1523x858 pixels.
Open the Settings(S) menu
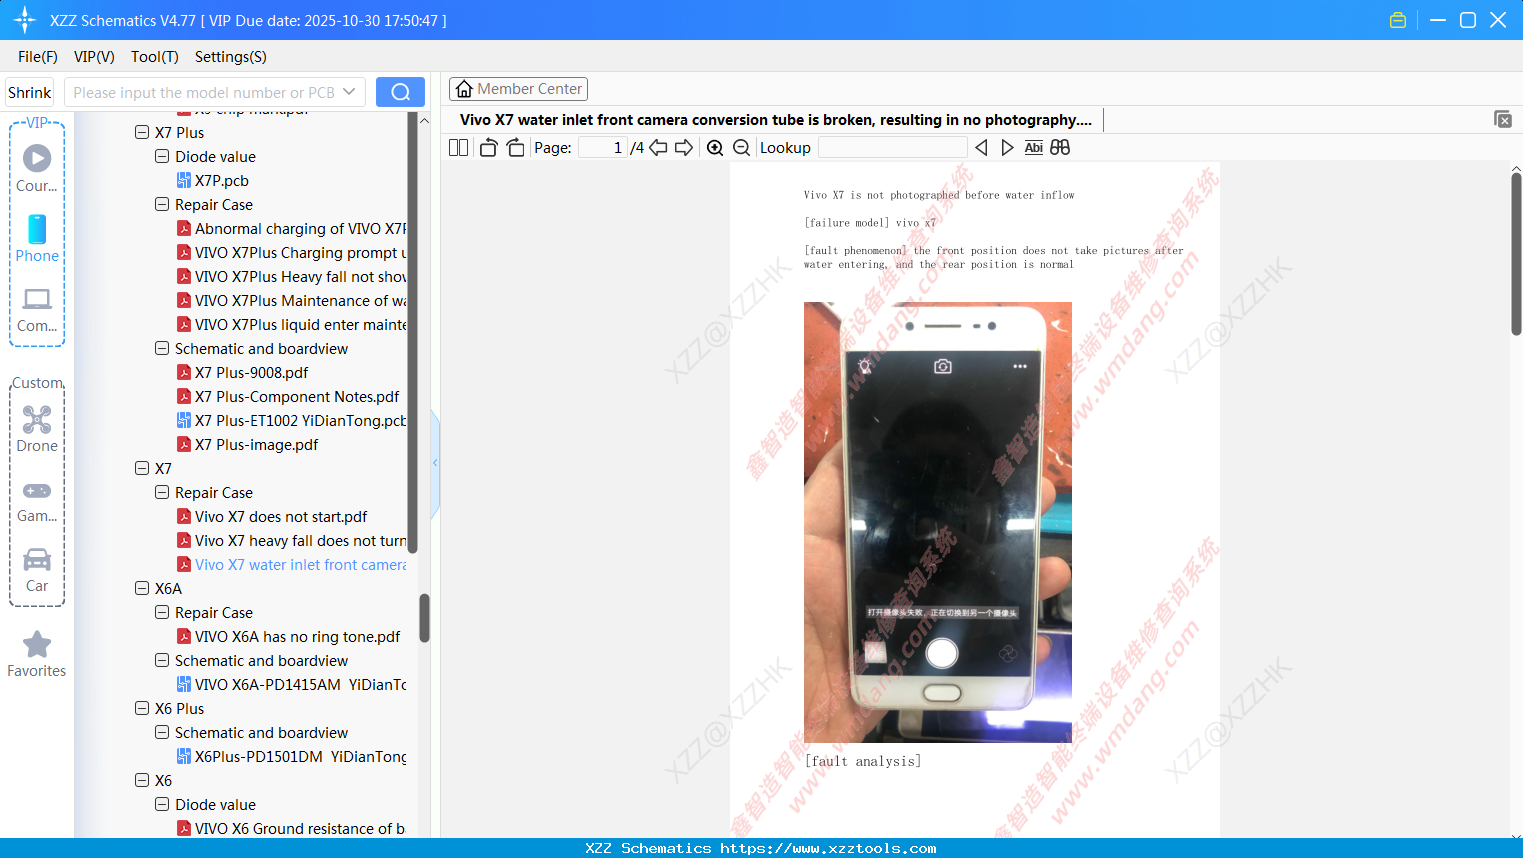click(x=230, y=57)
